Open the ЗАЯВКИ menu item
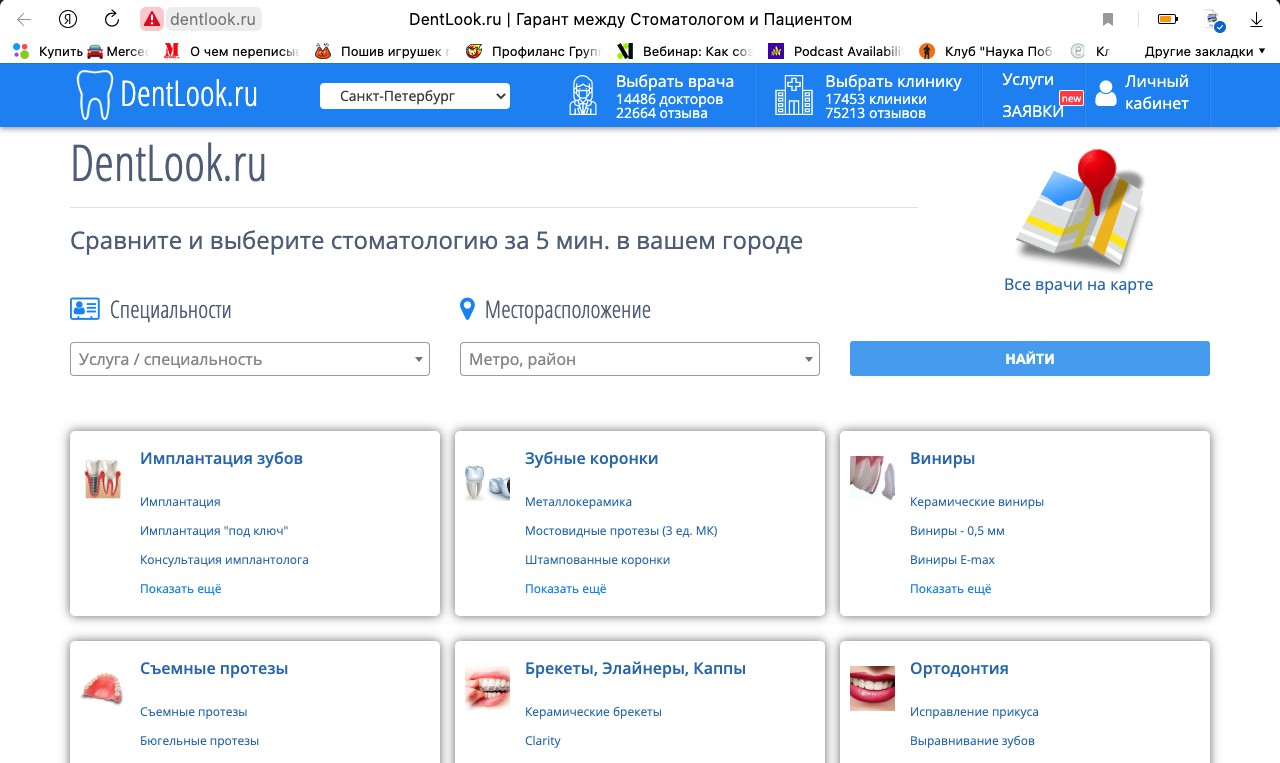Image resolution: width=1280 pixels, height=763 pixels. click(x=1033, y=112)
